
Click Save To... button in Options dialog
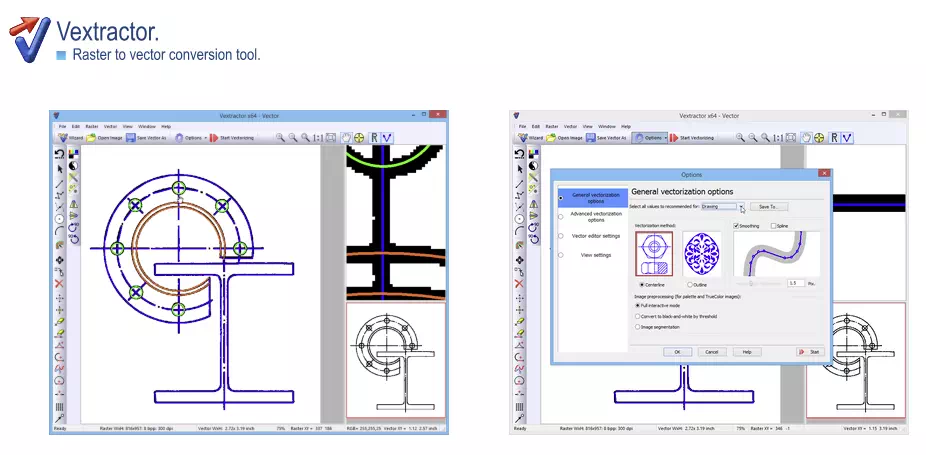(x=769, y=207)
